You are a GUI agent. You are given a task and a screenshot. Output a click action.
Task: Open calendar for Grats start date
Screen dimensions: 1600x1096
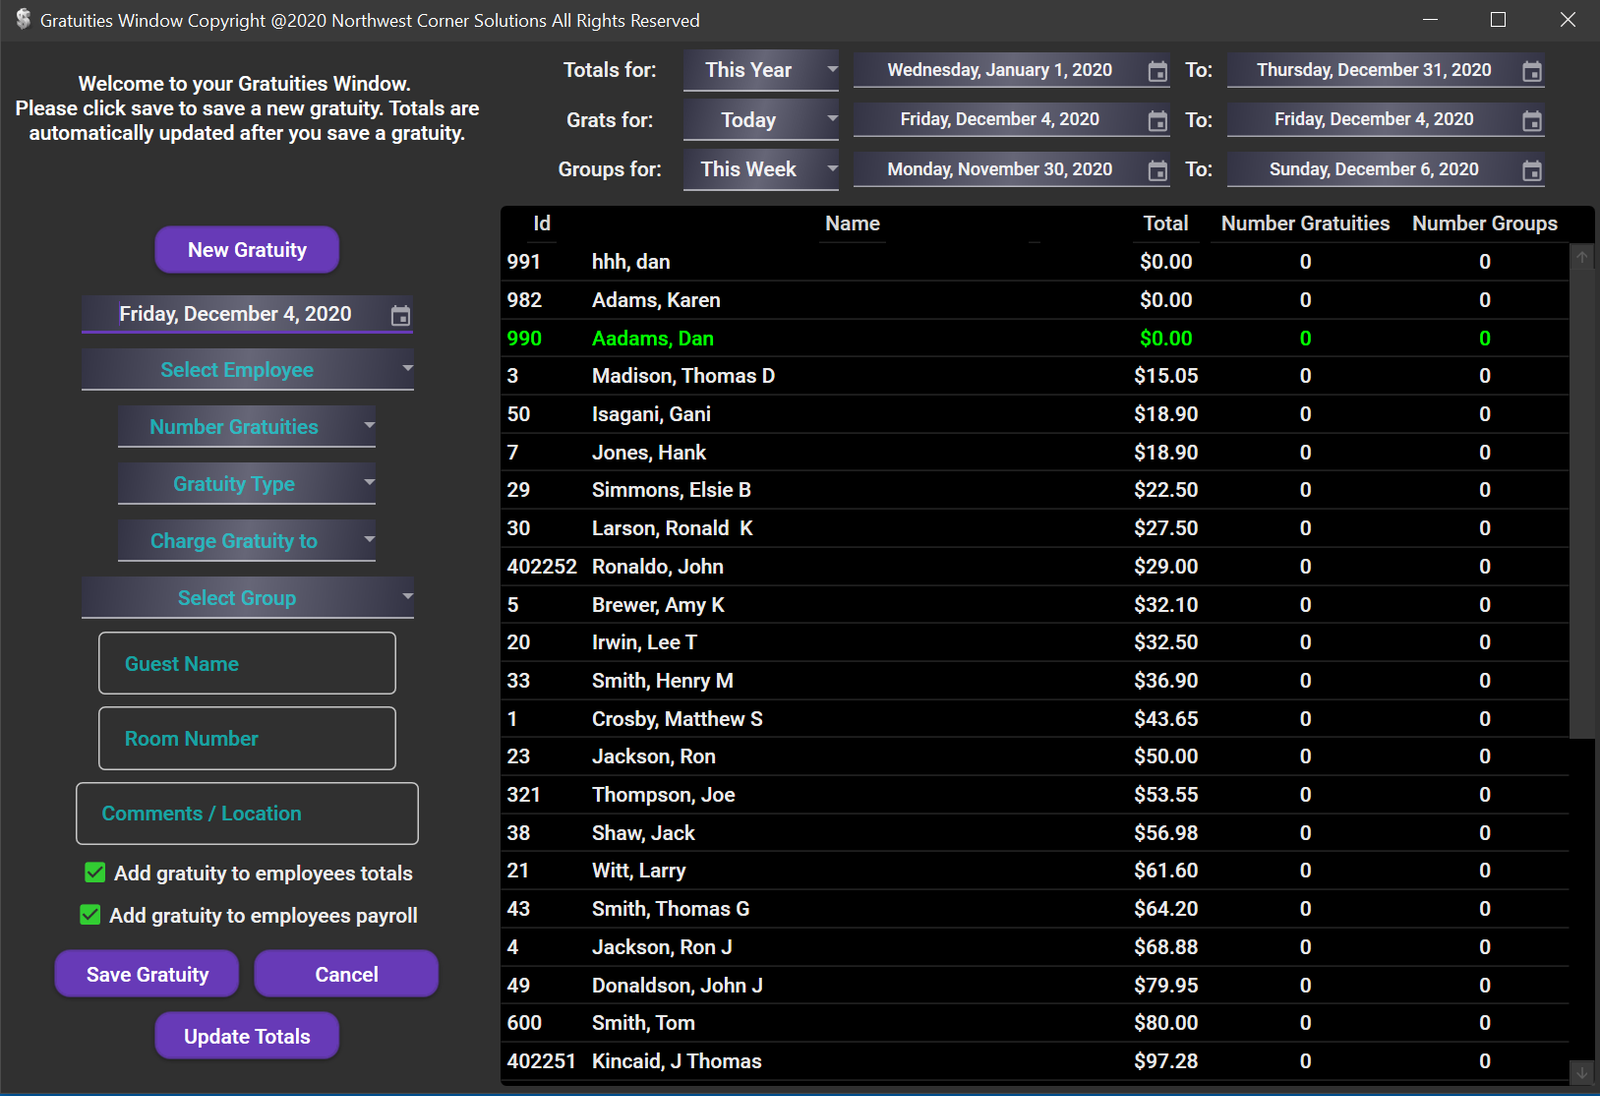pos(1157,121)
